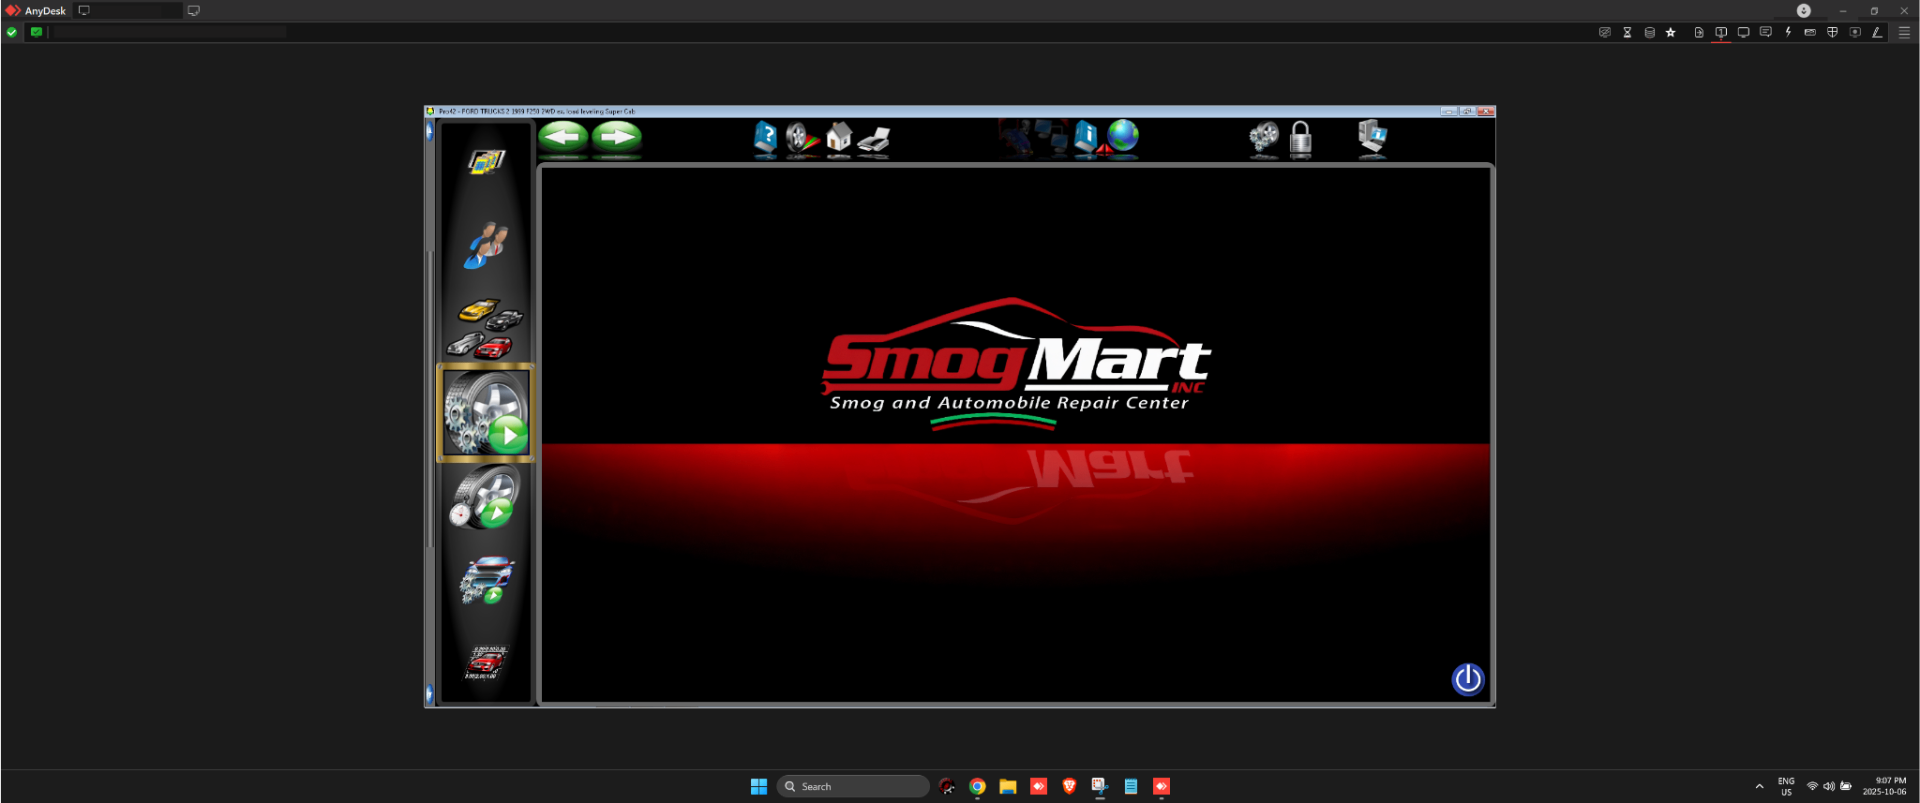This screenshot has width=1920, height=803.
Task: Click the AnyDesk permissions shield icon
Action: (1832, 32)
